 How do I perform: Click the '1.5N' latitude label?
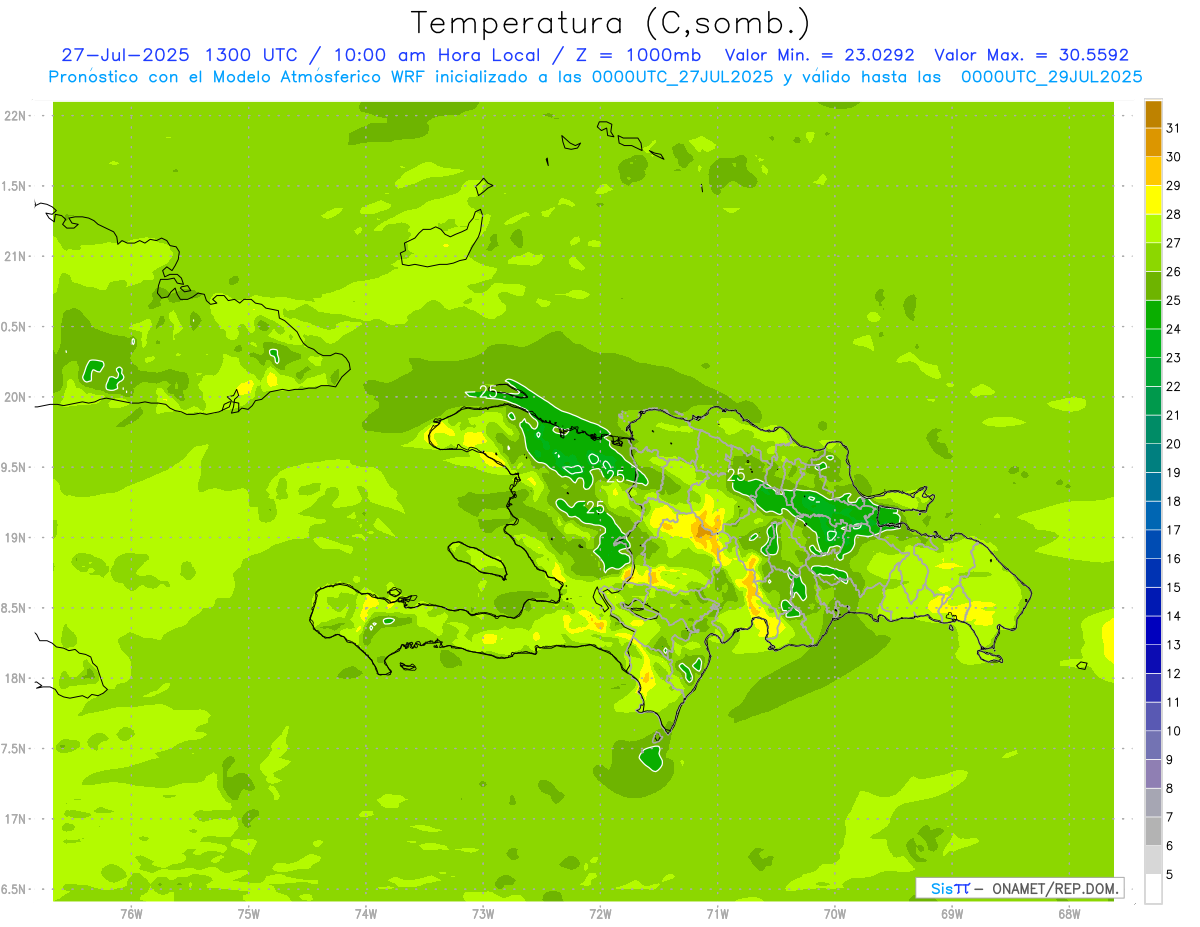[x=16, y=186]
